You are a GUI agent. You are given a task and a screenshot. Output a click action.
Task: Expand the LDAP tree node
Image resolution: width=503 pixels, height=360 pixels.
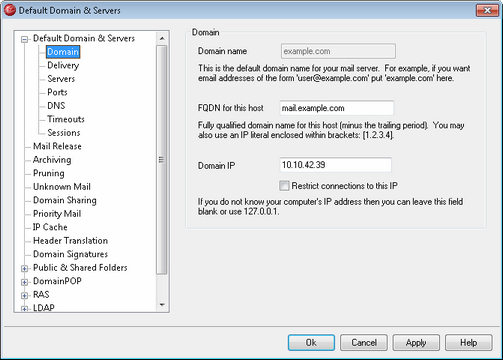tap(24, 309)
